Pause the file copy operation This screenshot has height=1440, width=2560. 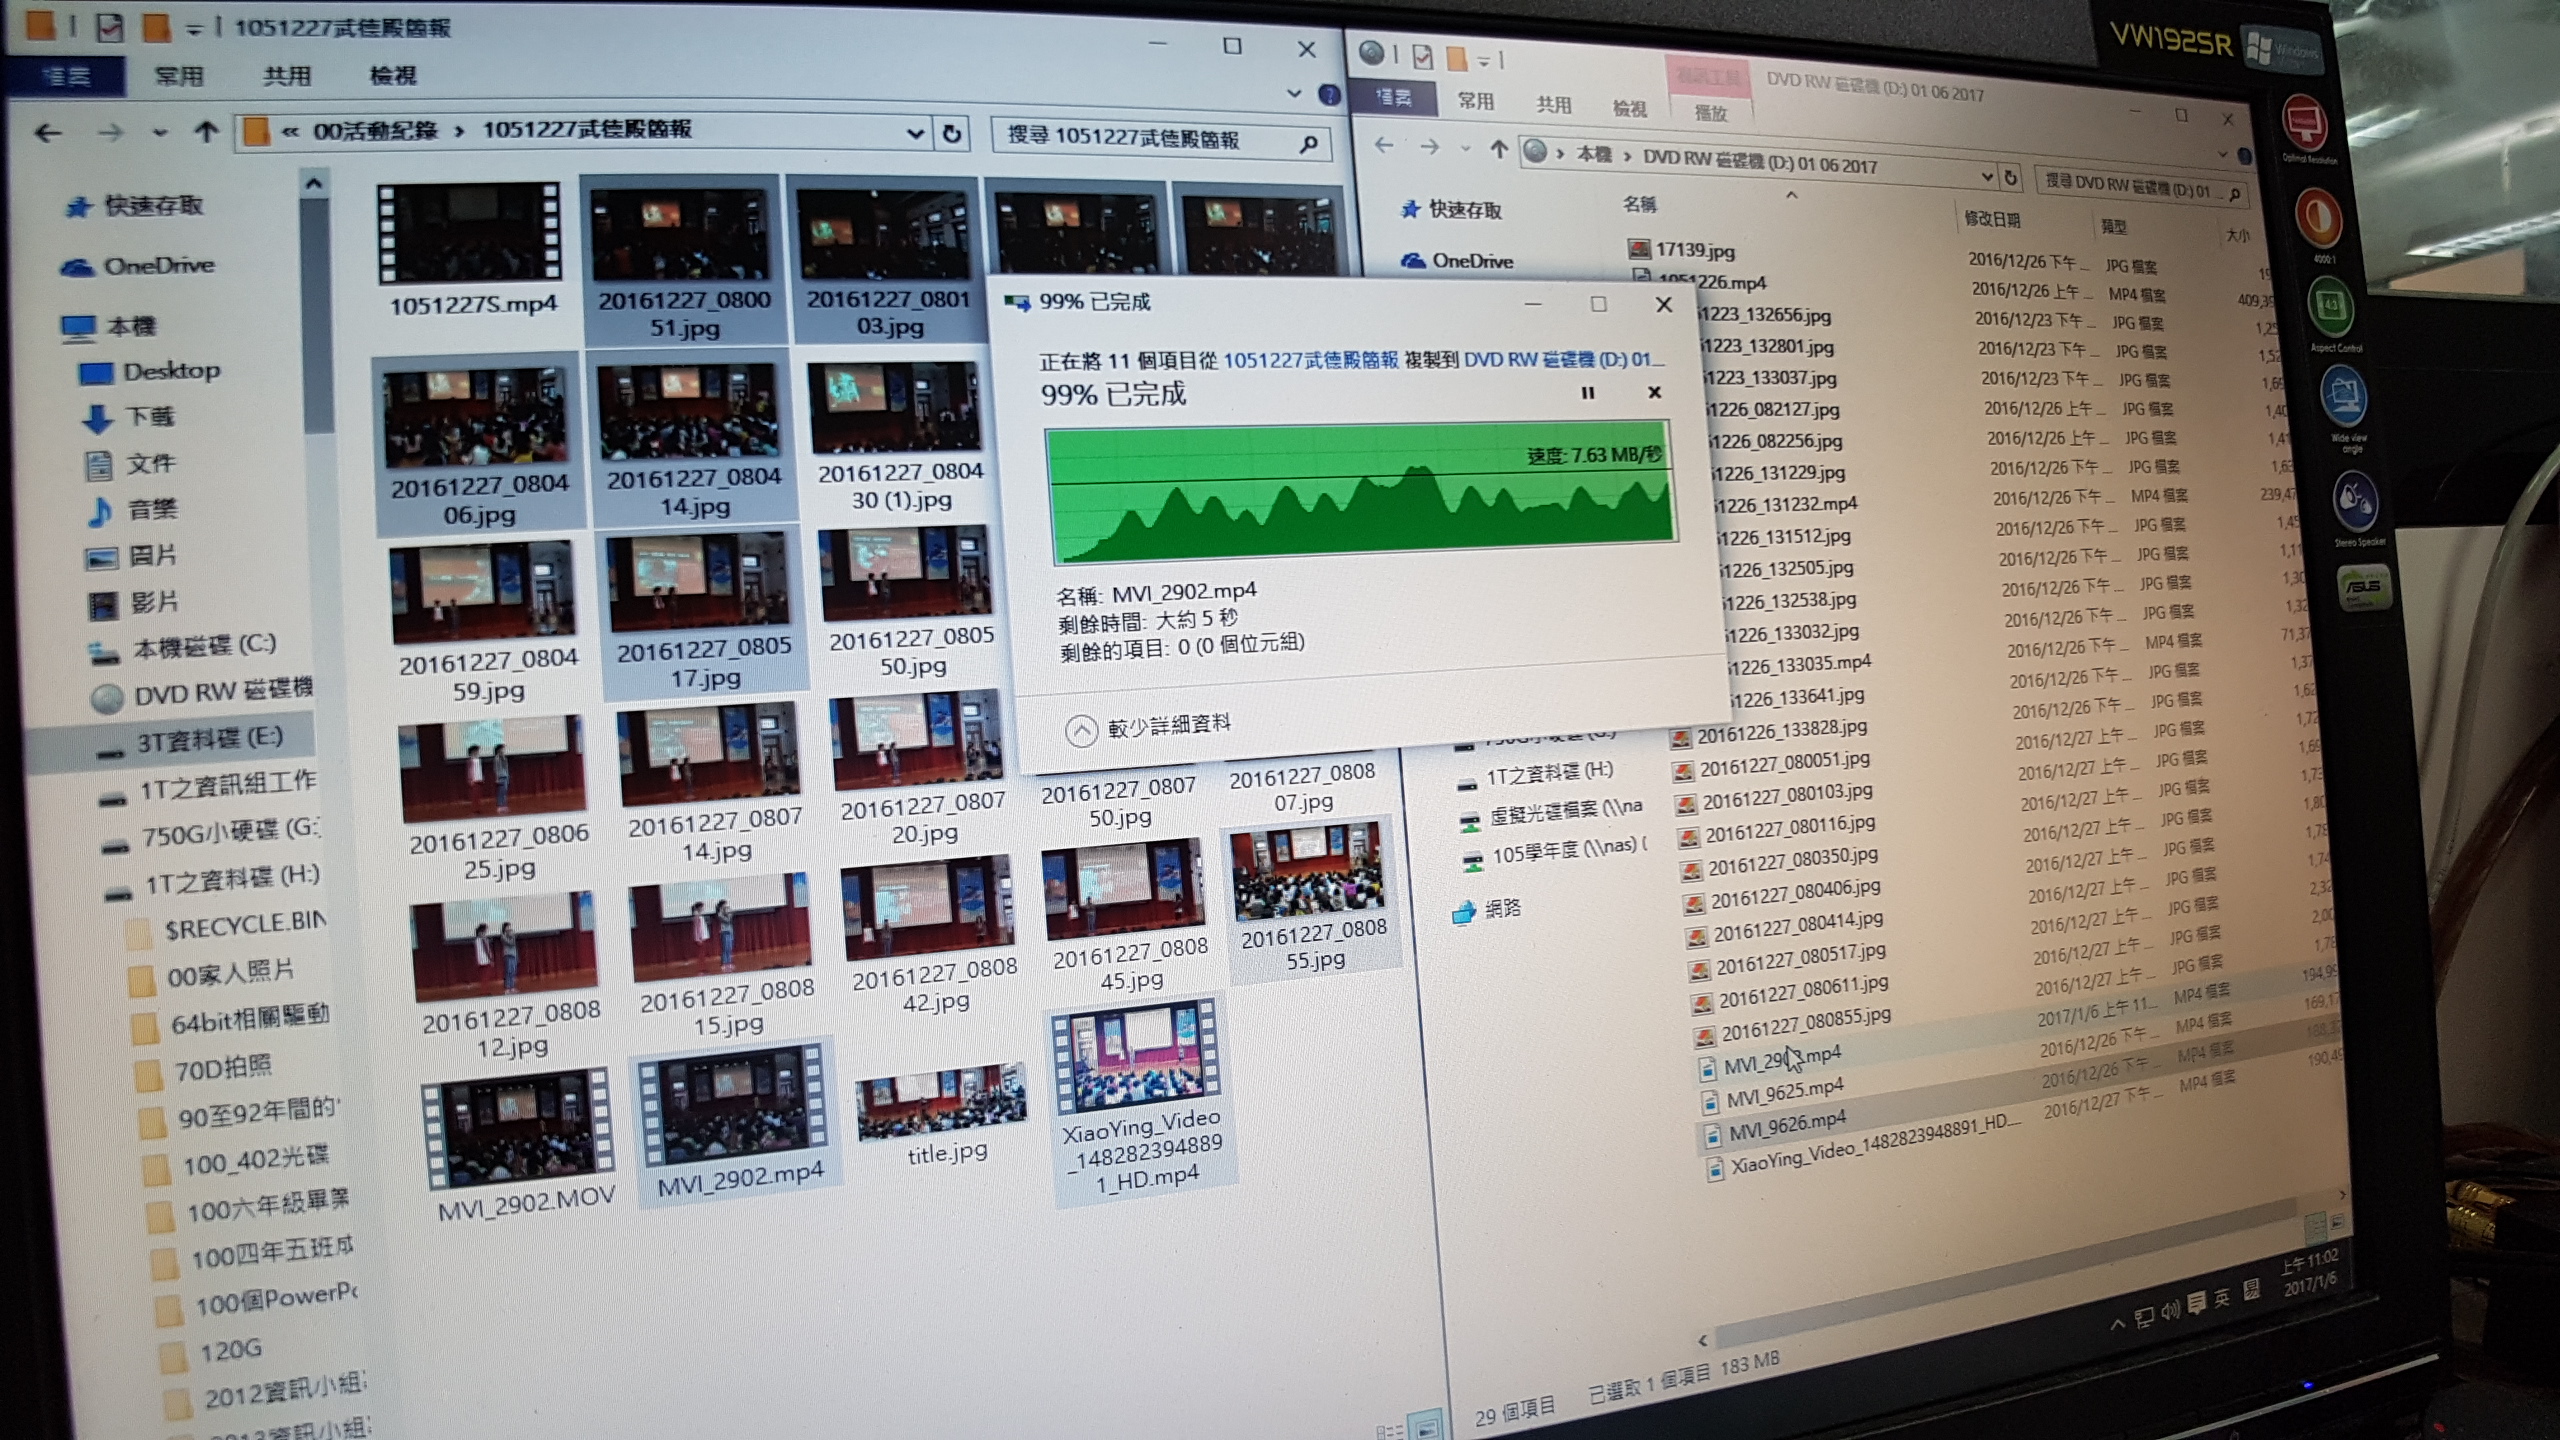point(1587,393)
